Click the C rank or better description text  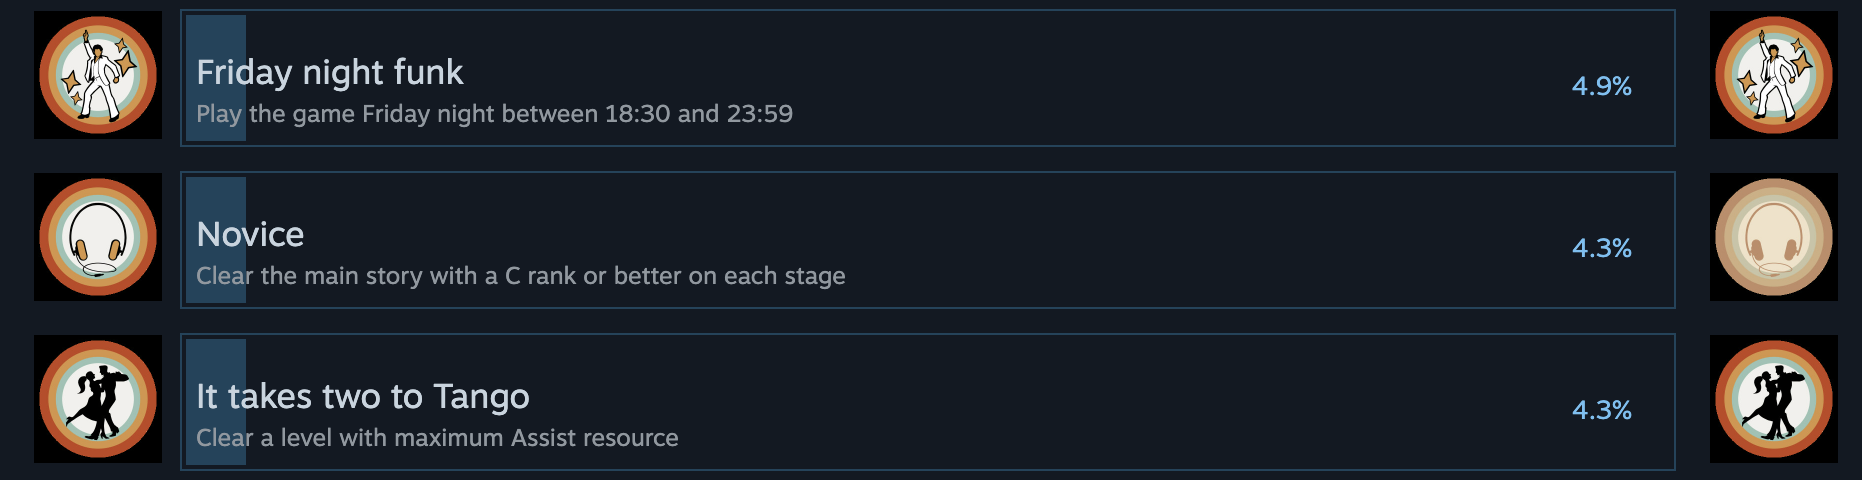520,276
